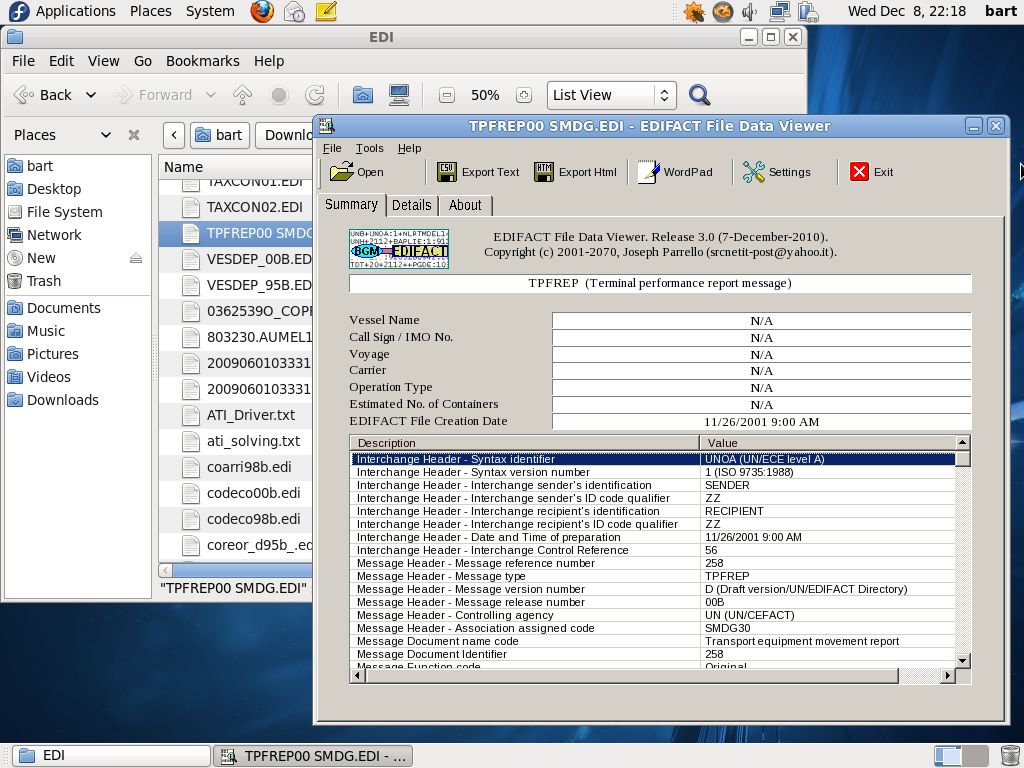Open the Places panel menu
Viewport: 1024px width, 768px height.
150,11
